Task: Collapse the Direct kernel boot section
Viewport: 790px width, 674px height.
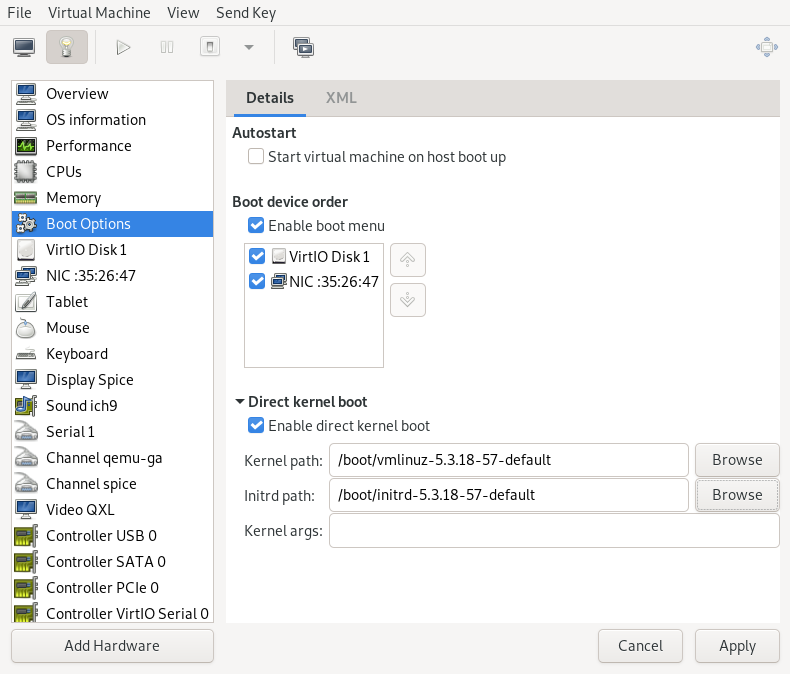Action: (x=239, y=402)
